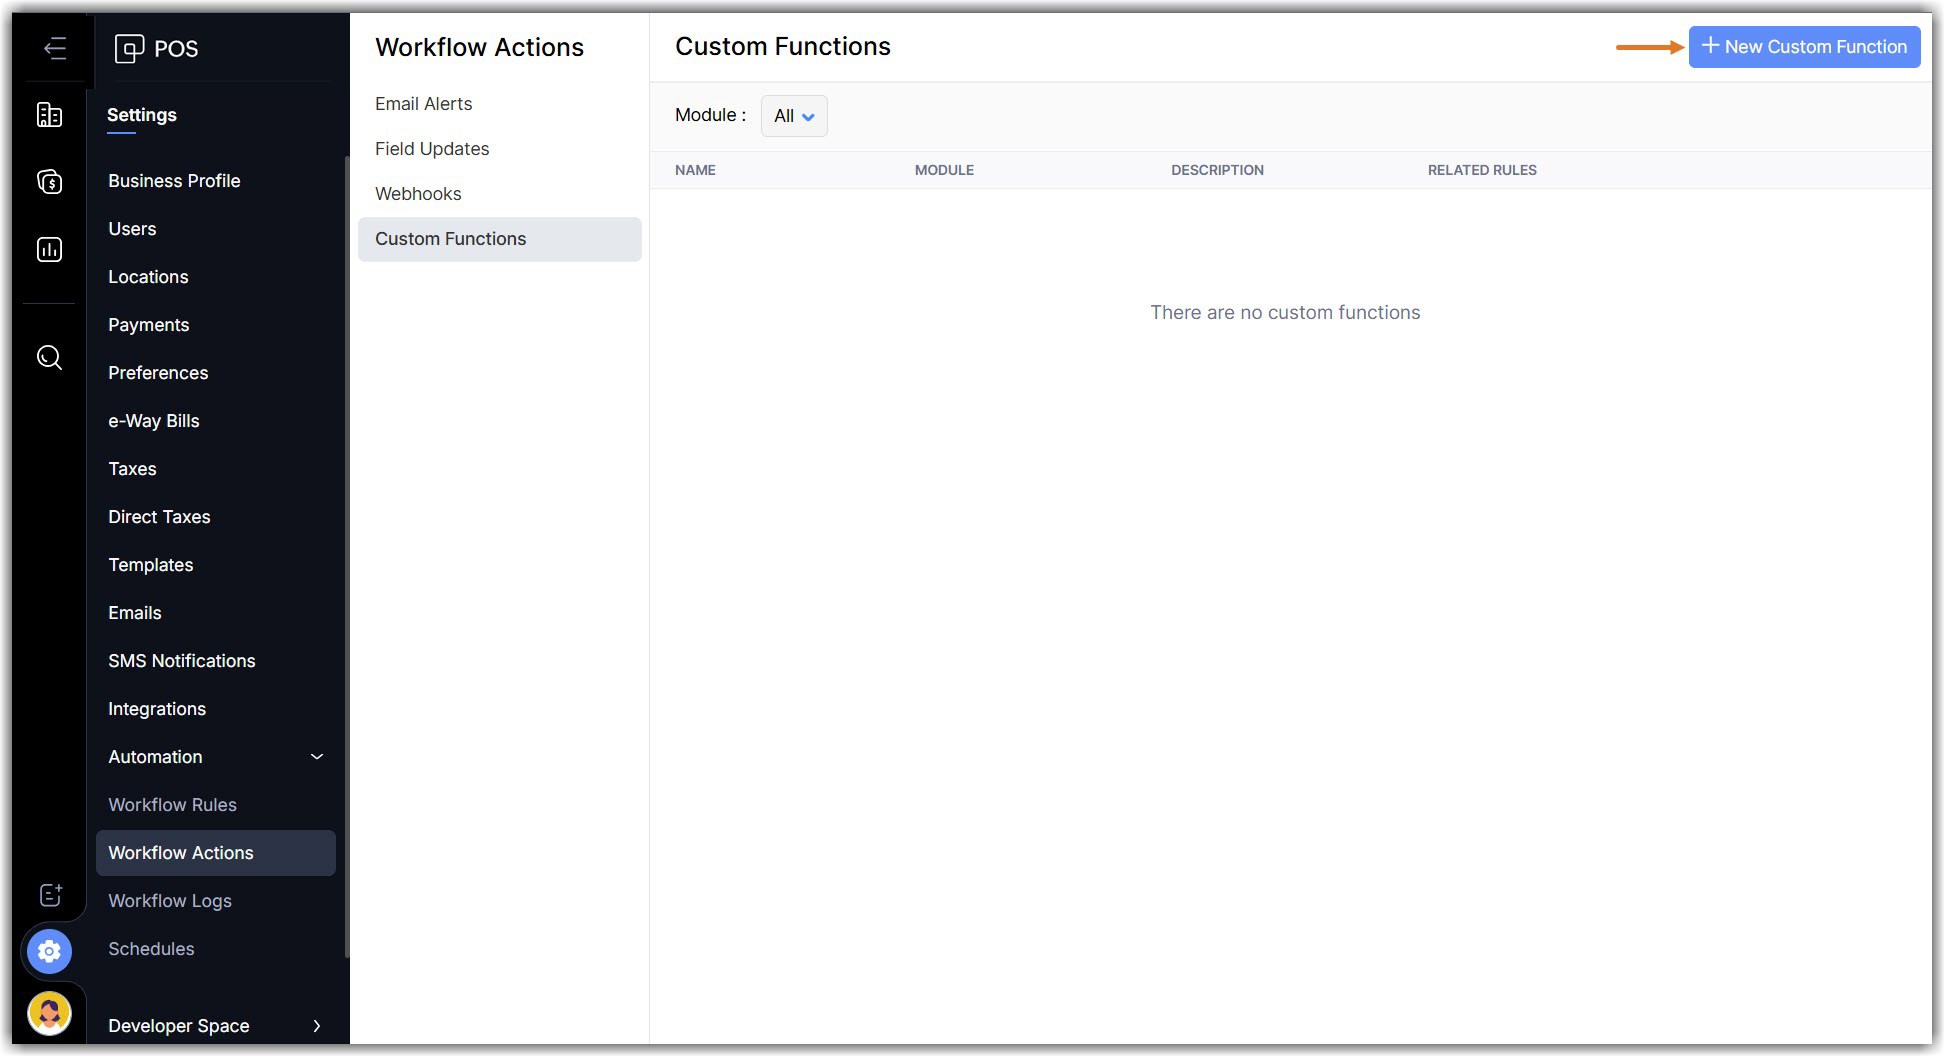Screen dimensions: 1945x1057
Task: Open the Module filter dropdown
Action: coord(794,116)
